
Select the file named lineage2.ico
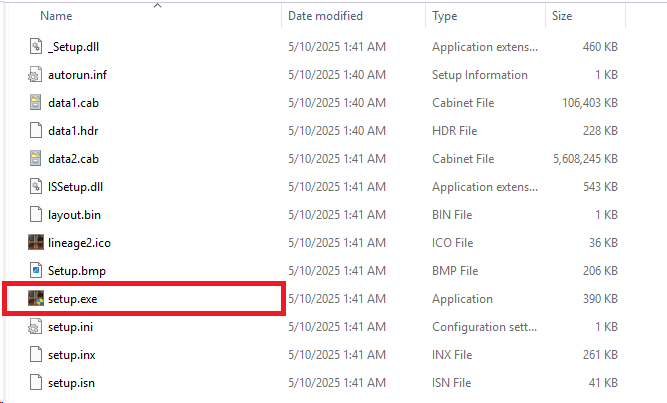click(x=79, y=243)
